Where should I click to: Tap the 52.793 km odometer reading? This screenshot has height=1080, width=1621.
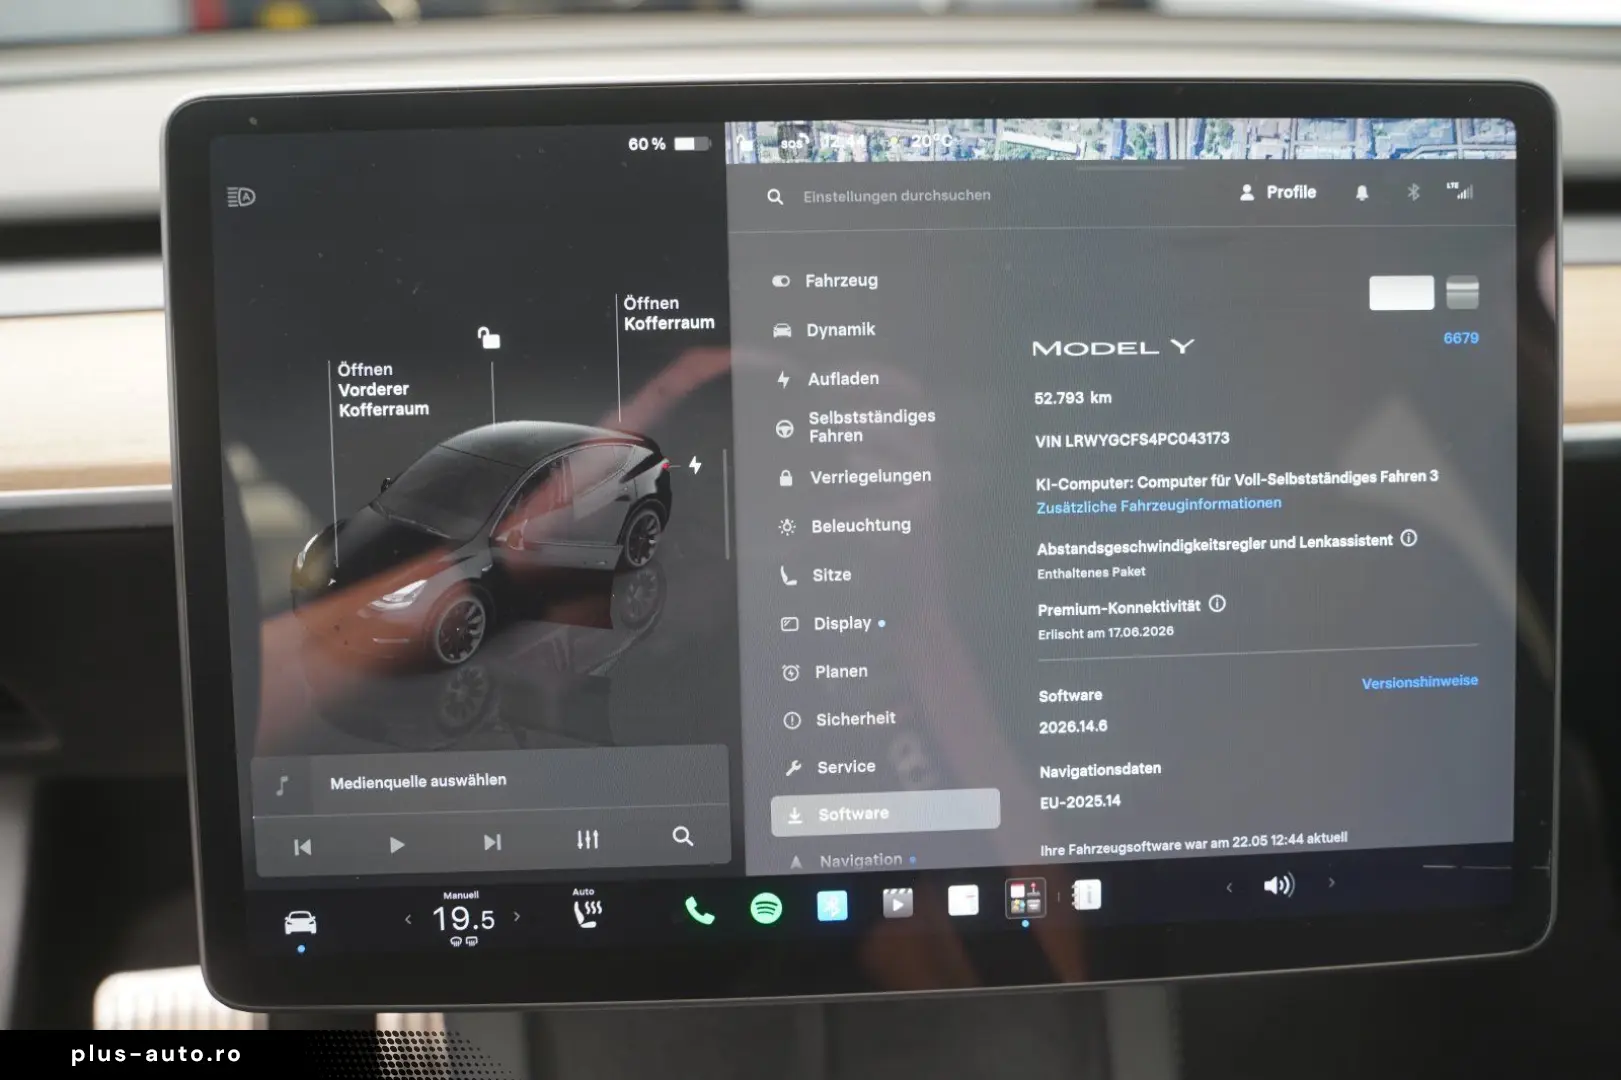1072,398
